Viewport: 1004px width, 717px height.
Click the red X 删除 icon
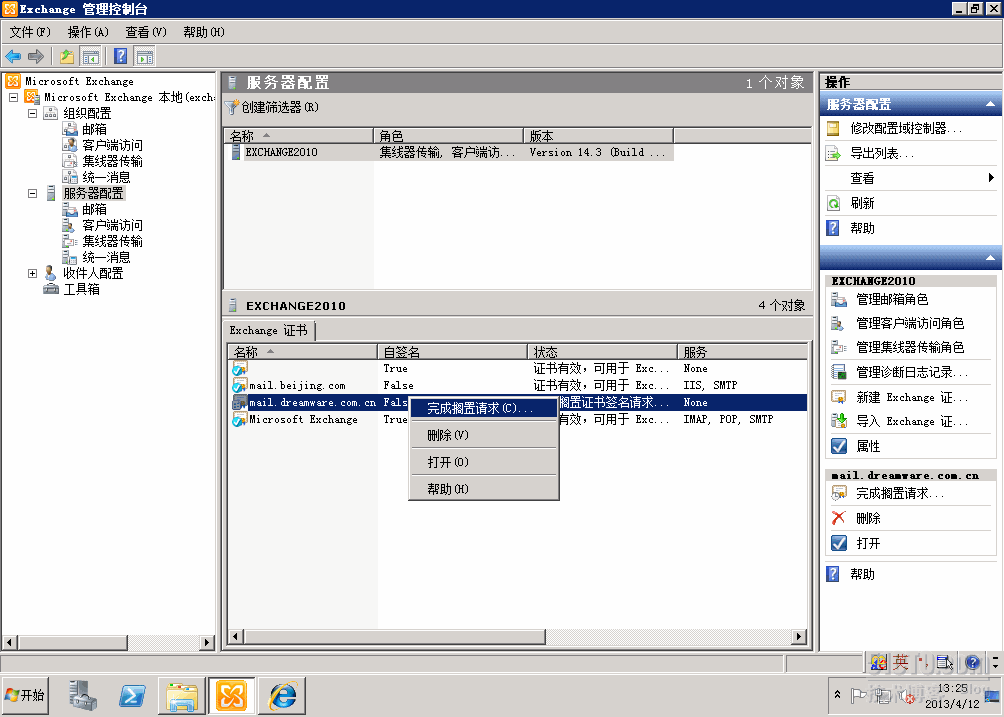click(839, 518)
